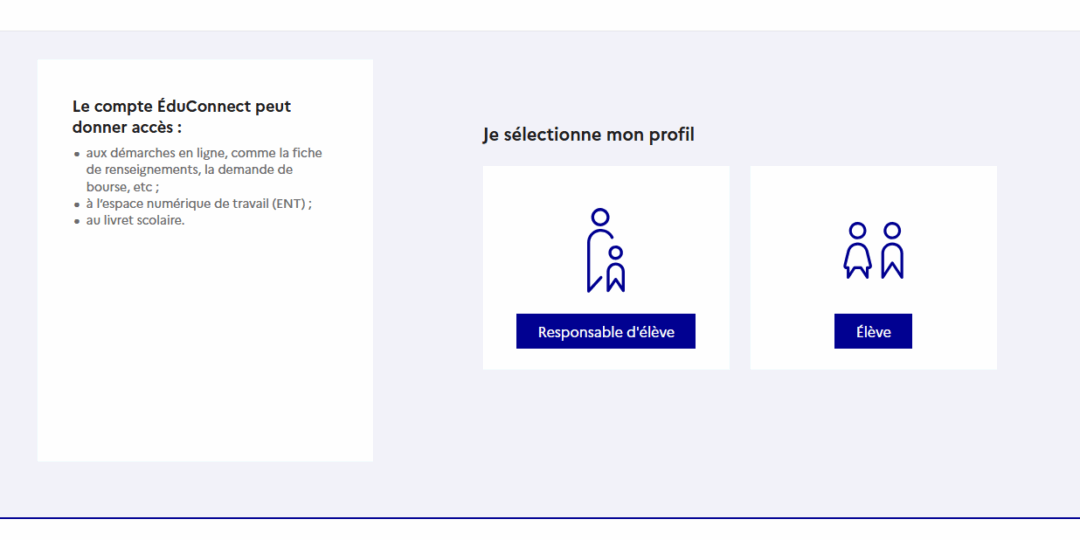Click the right student figure in Élève icon
1080x540 pixels.
(893, 251)
